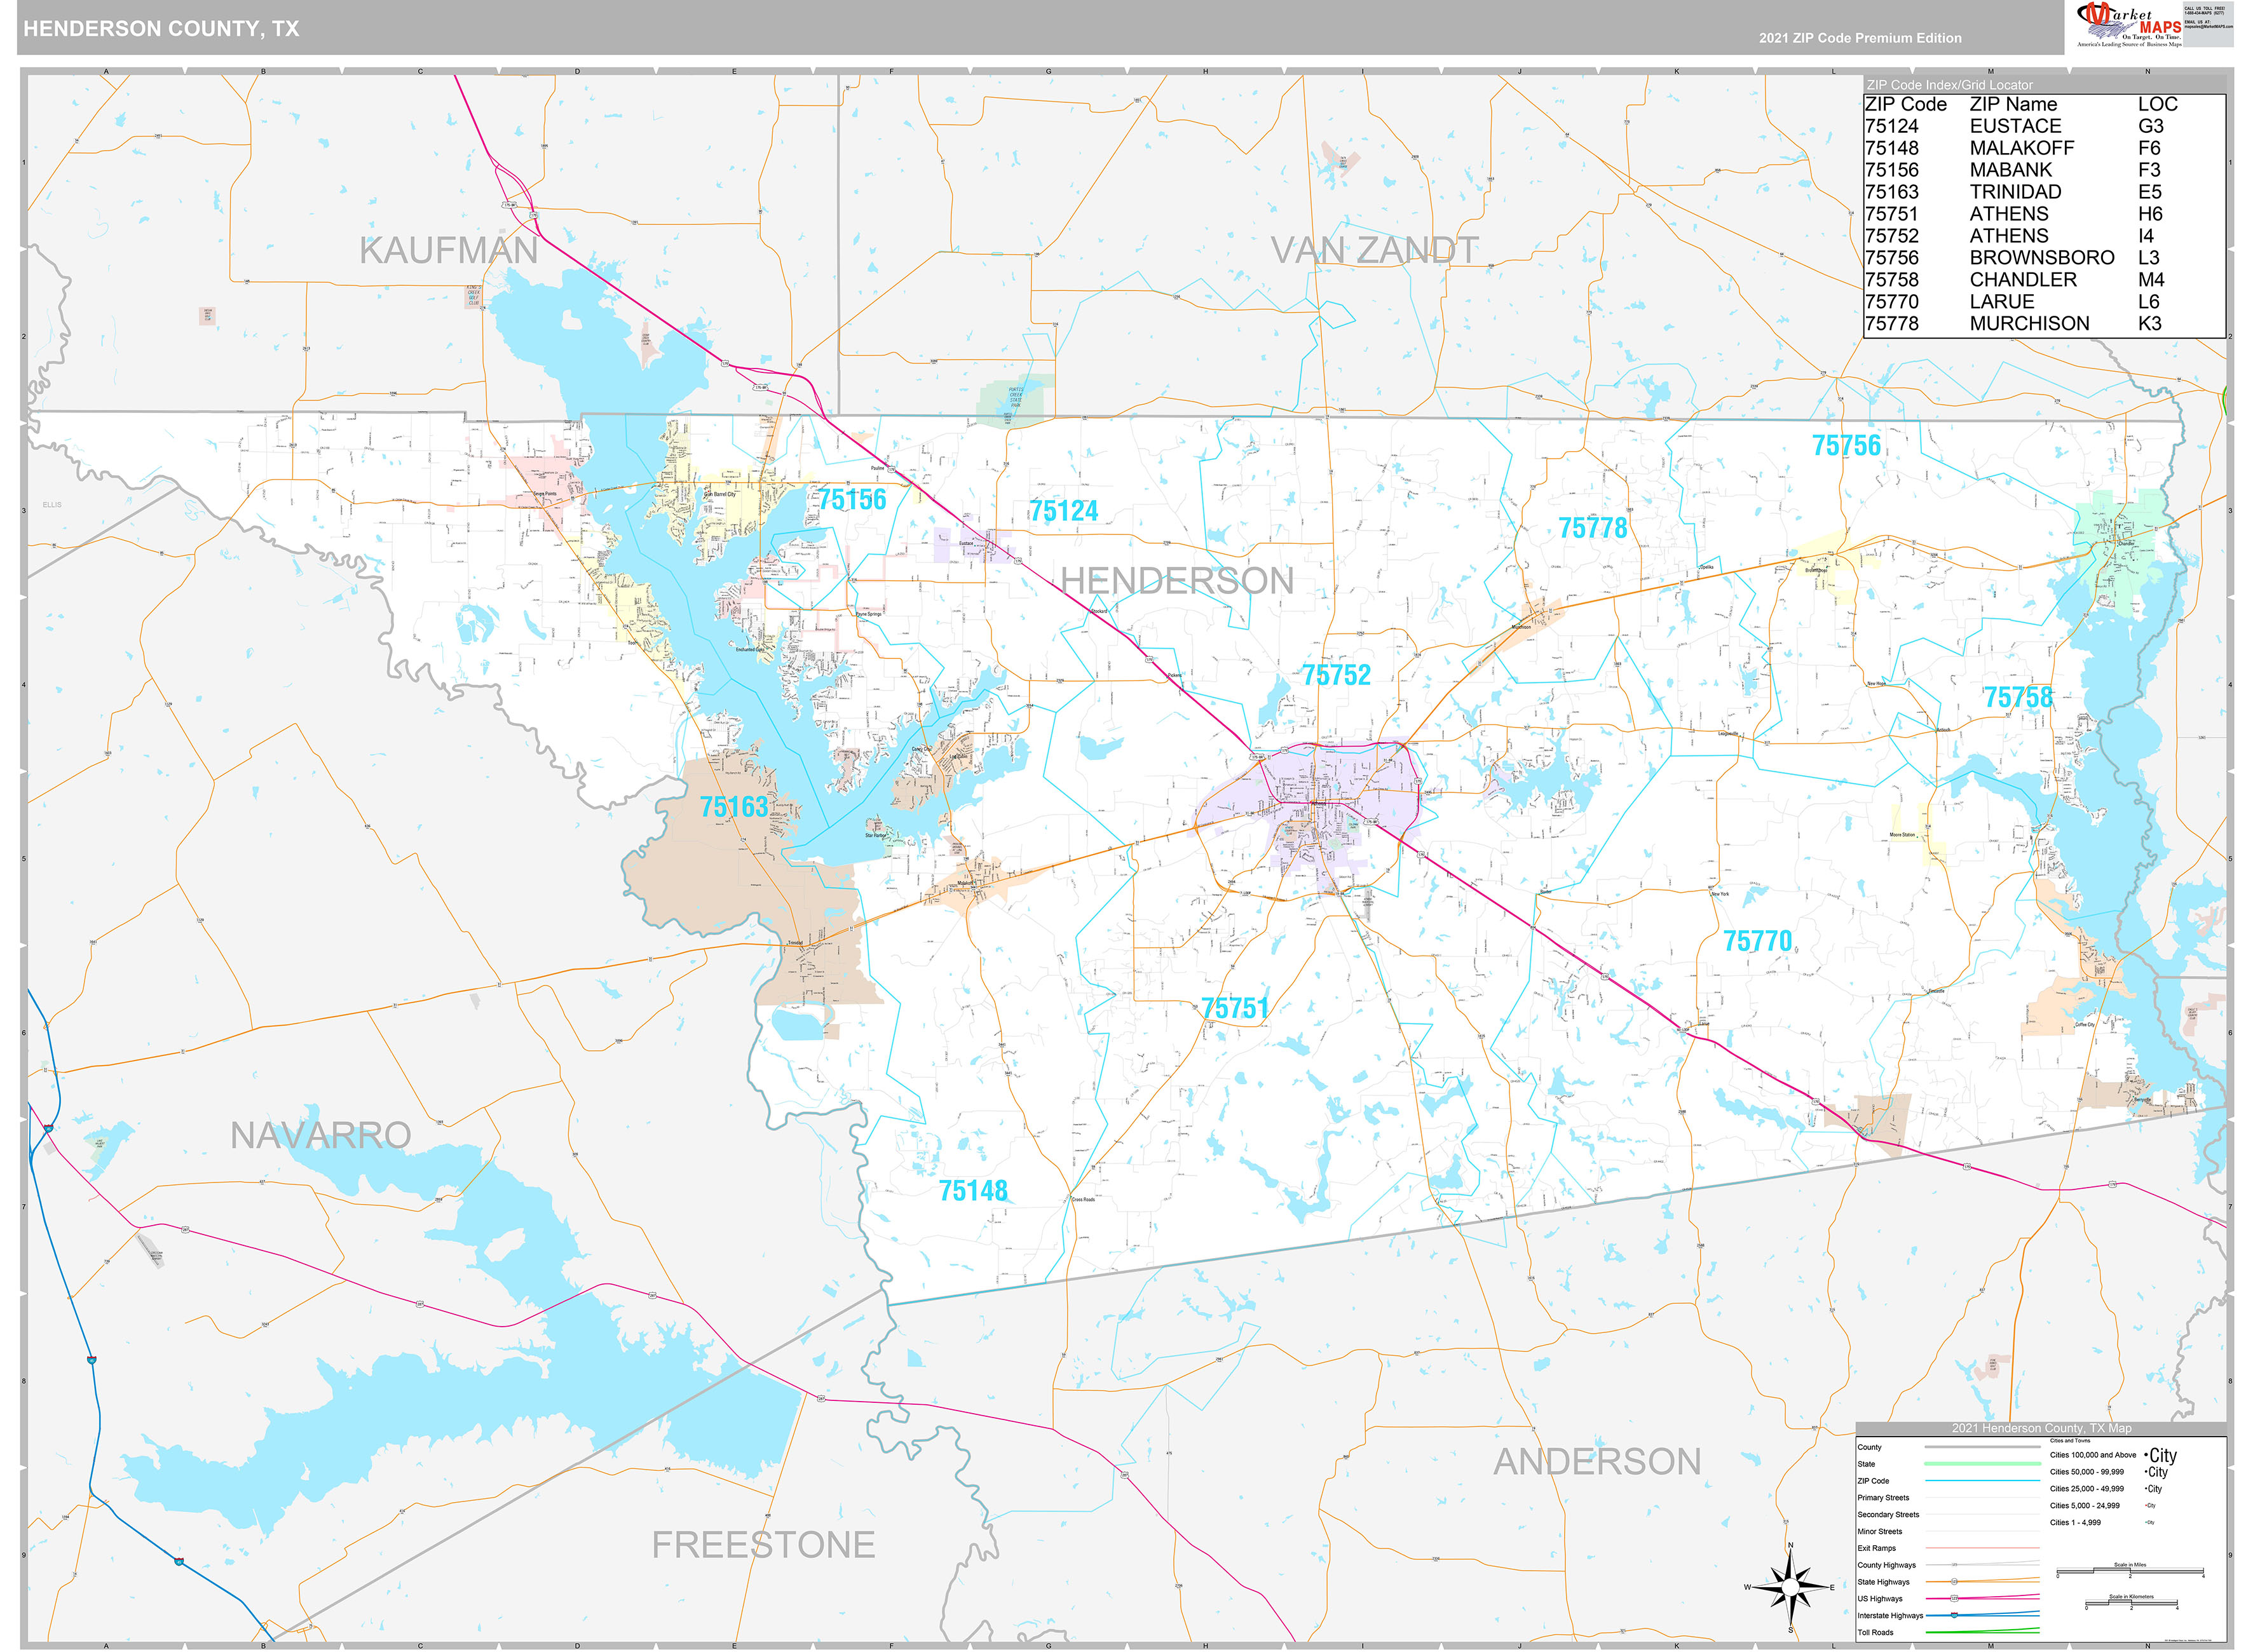
Task: Click the large HENDERSON label on the map
Action: tap(1177, 581)
